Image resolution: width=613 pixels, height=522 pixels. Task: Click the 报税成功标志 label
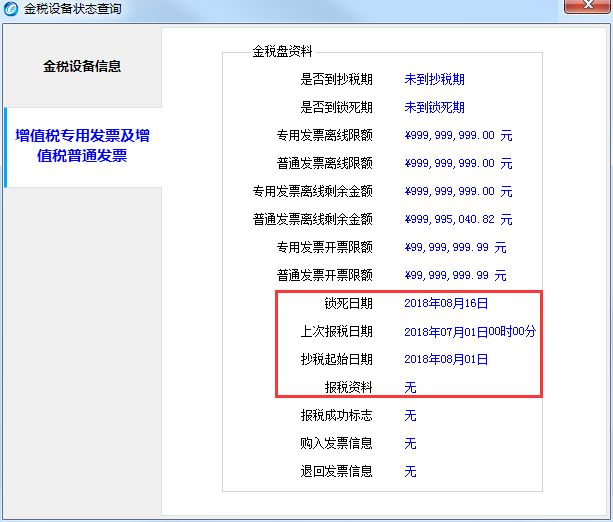pyautogui.click(x=336, y=415)
